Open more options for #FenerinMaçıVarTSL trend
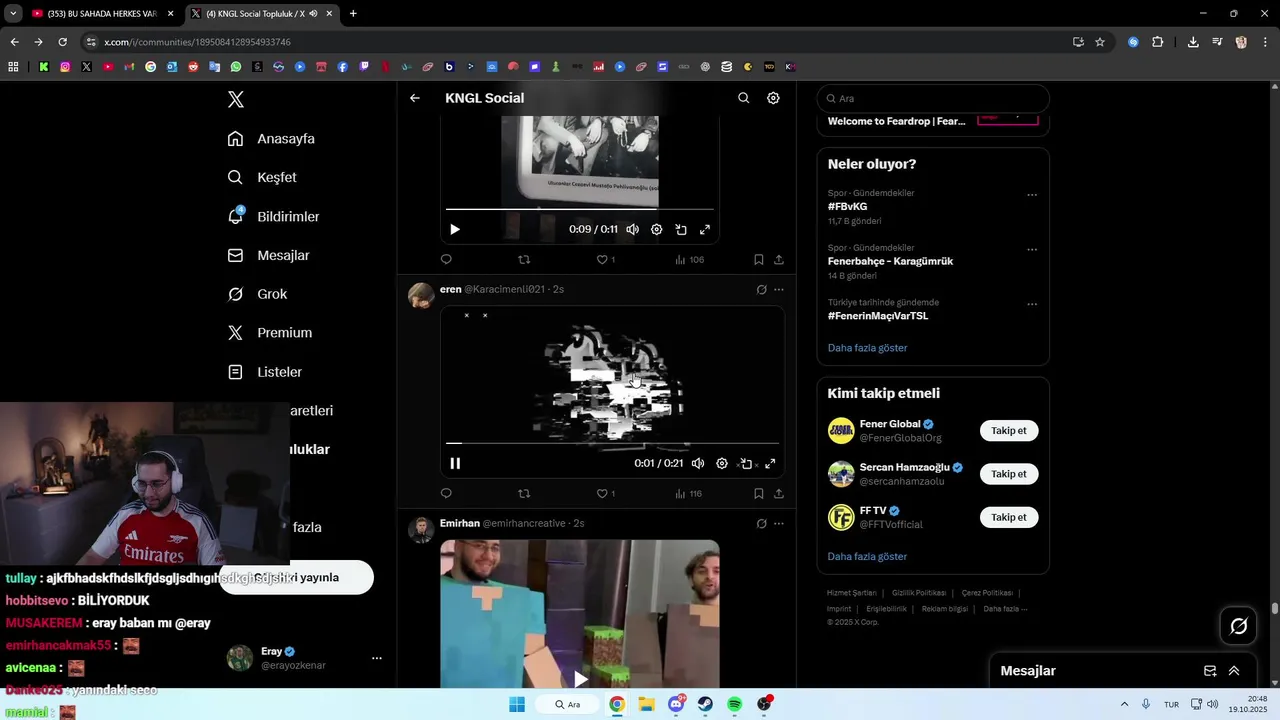1280x720 pixels. (1032, 304)
